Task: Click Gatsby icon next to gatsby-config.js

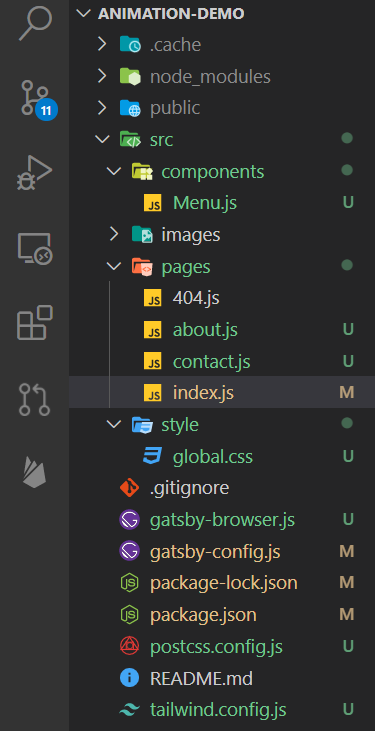Action: coord(130,552)
